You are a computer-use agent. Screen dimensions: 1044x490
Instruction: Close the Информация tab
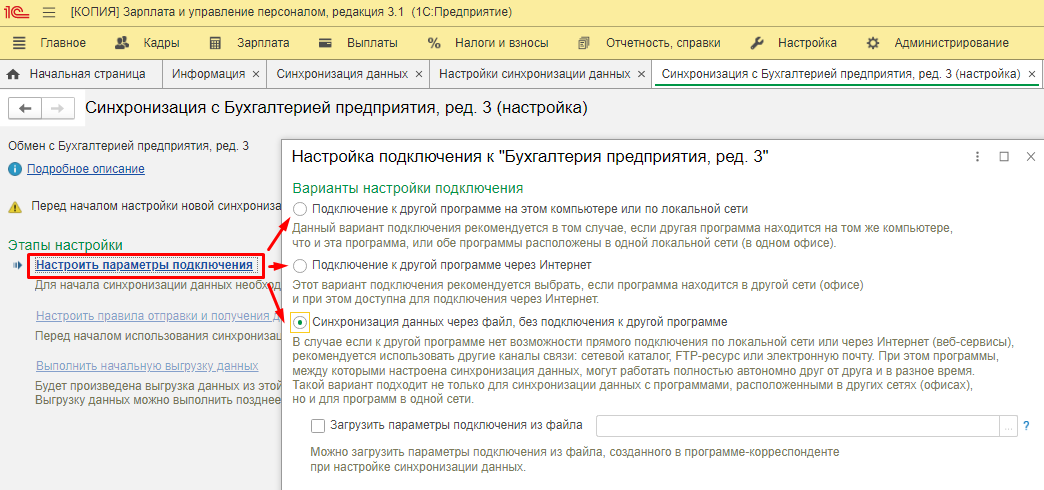click(256, 75)
